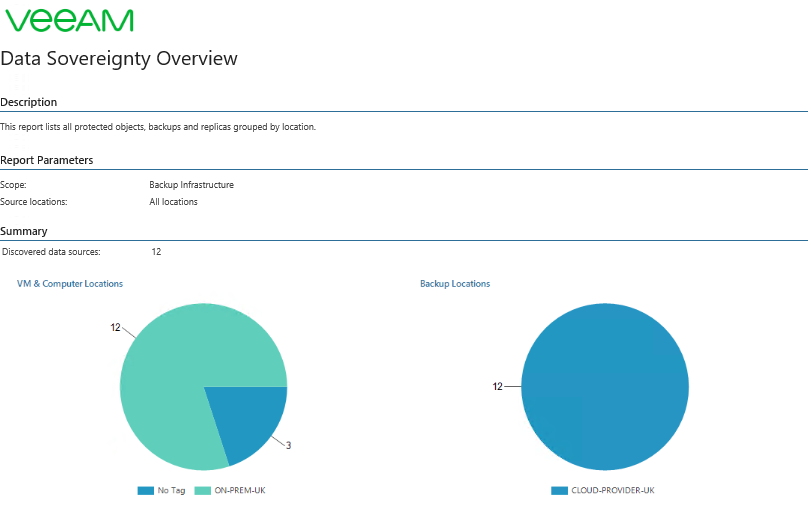
Task: Click the 3 data label on left pie
Action: pyautogui.click(x=289, y=445)
